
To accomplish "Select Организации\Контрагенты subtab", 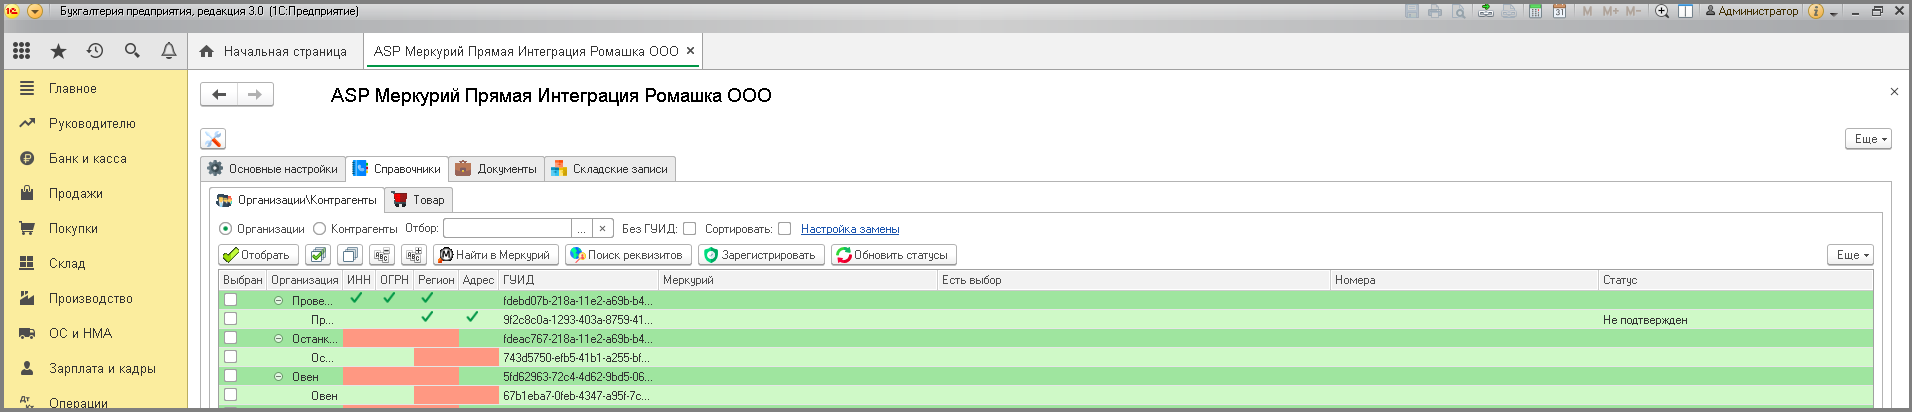I will click(297, 200).
